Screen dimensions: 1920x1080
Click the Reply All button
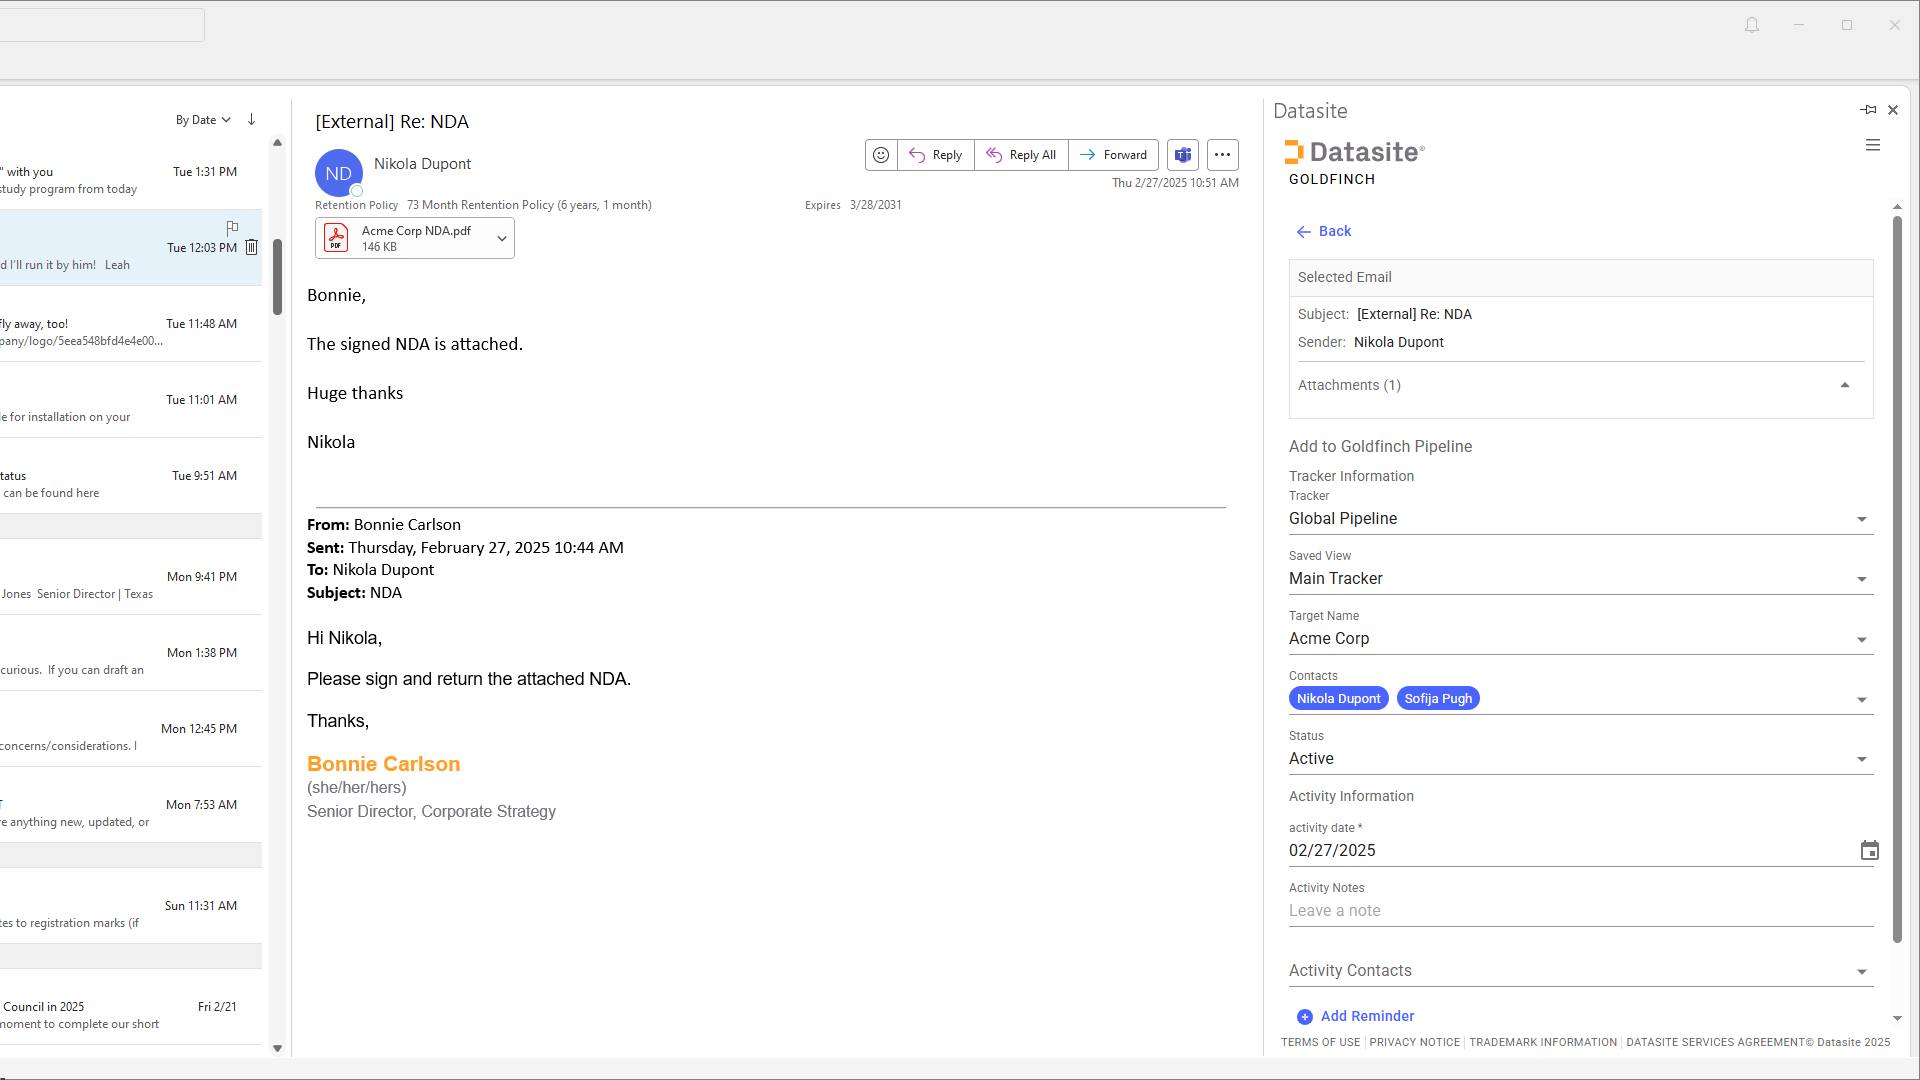click(x=1021, y=155)
